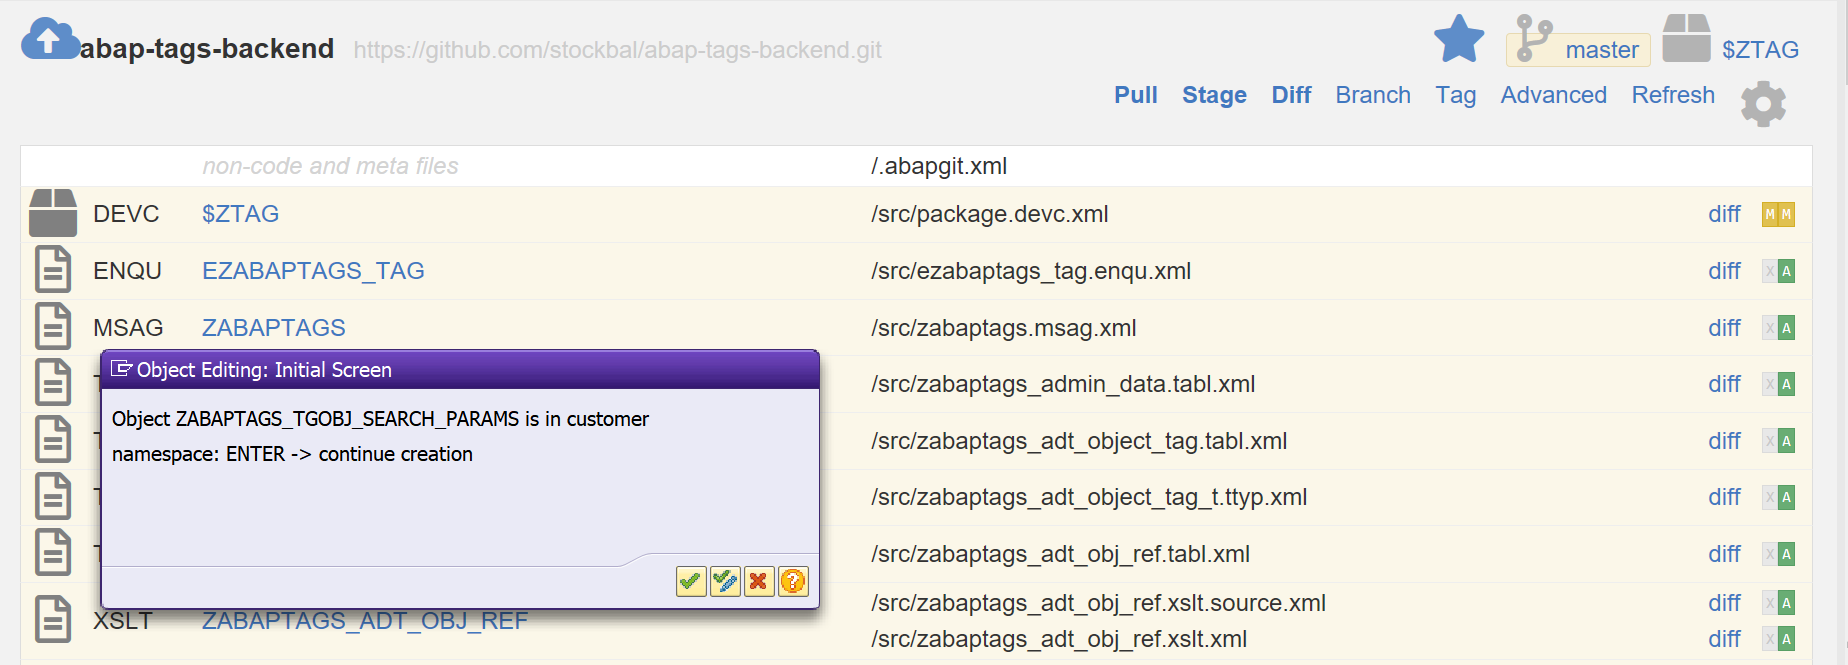Click checkmark-with-pencil button in dialog

(725, 581)
